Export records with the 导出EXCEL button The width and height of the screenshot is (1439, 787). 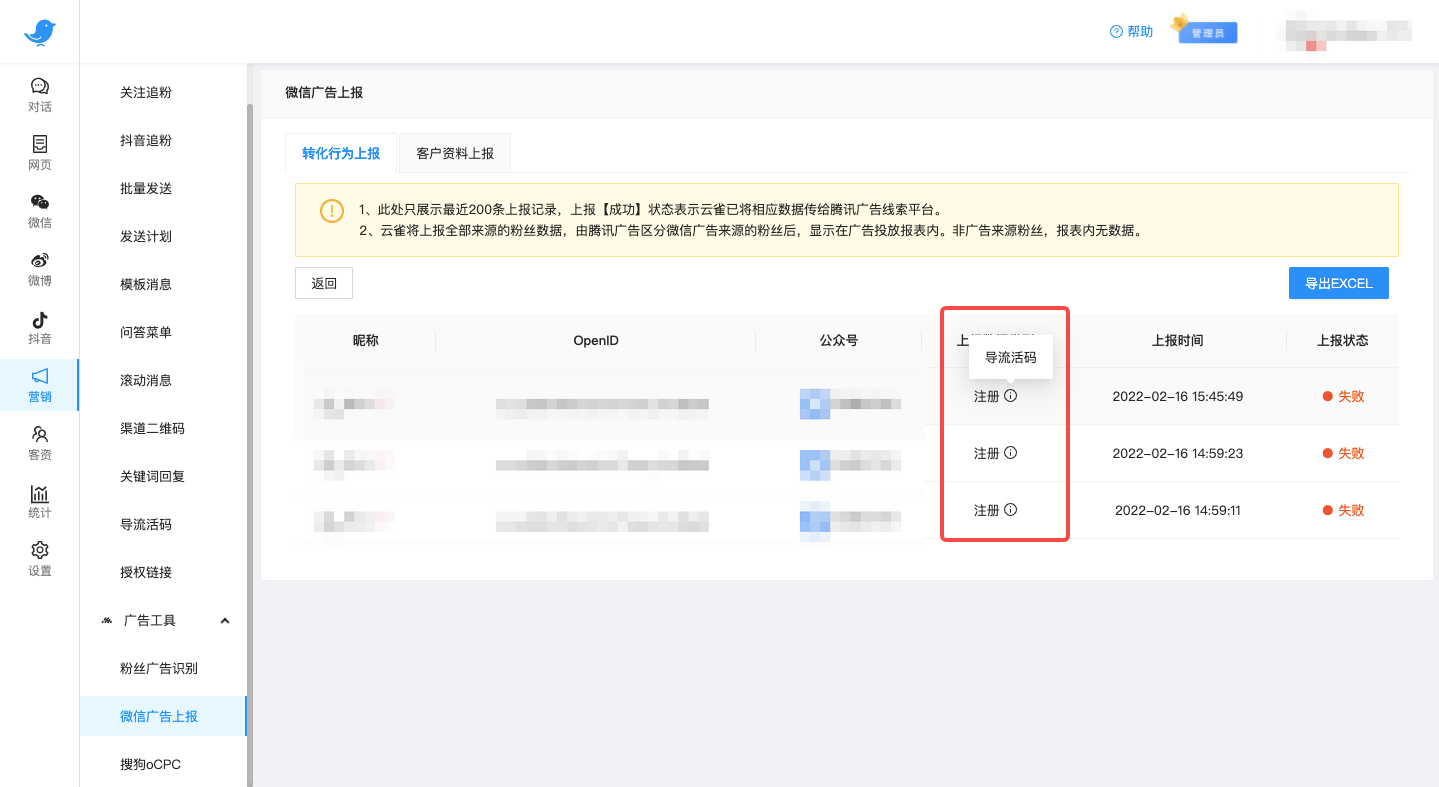(1338, 283)
